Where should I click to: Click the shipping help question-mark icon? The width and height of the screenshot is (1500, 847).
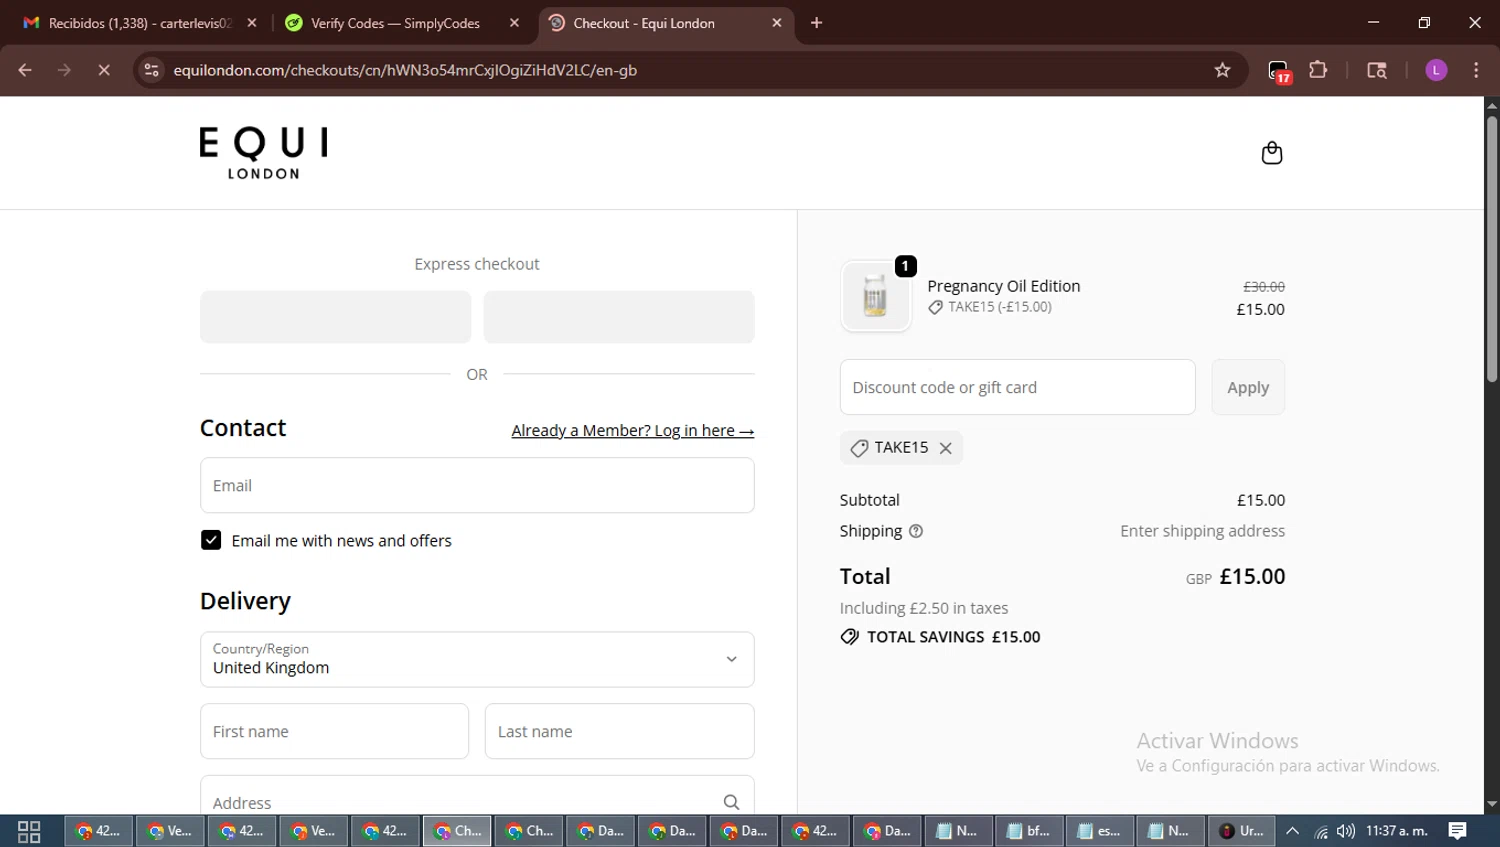[916, 531]
